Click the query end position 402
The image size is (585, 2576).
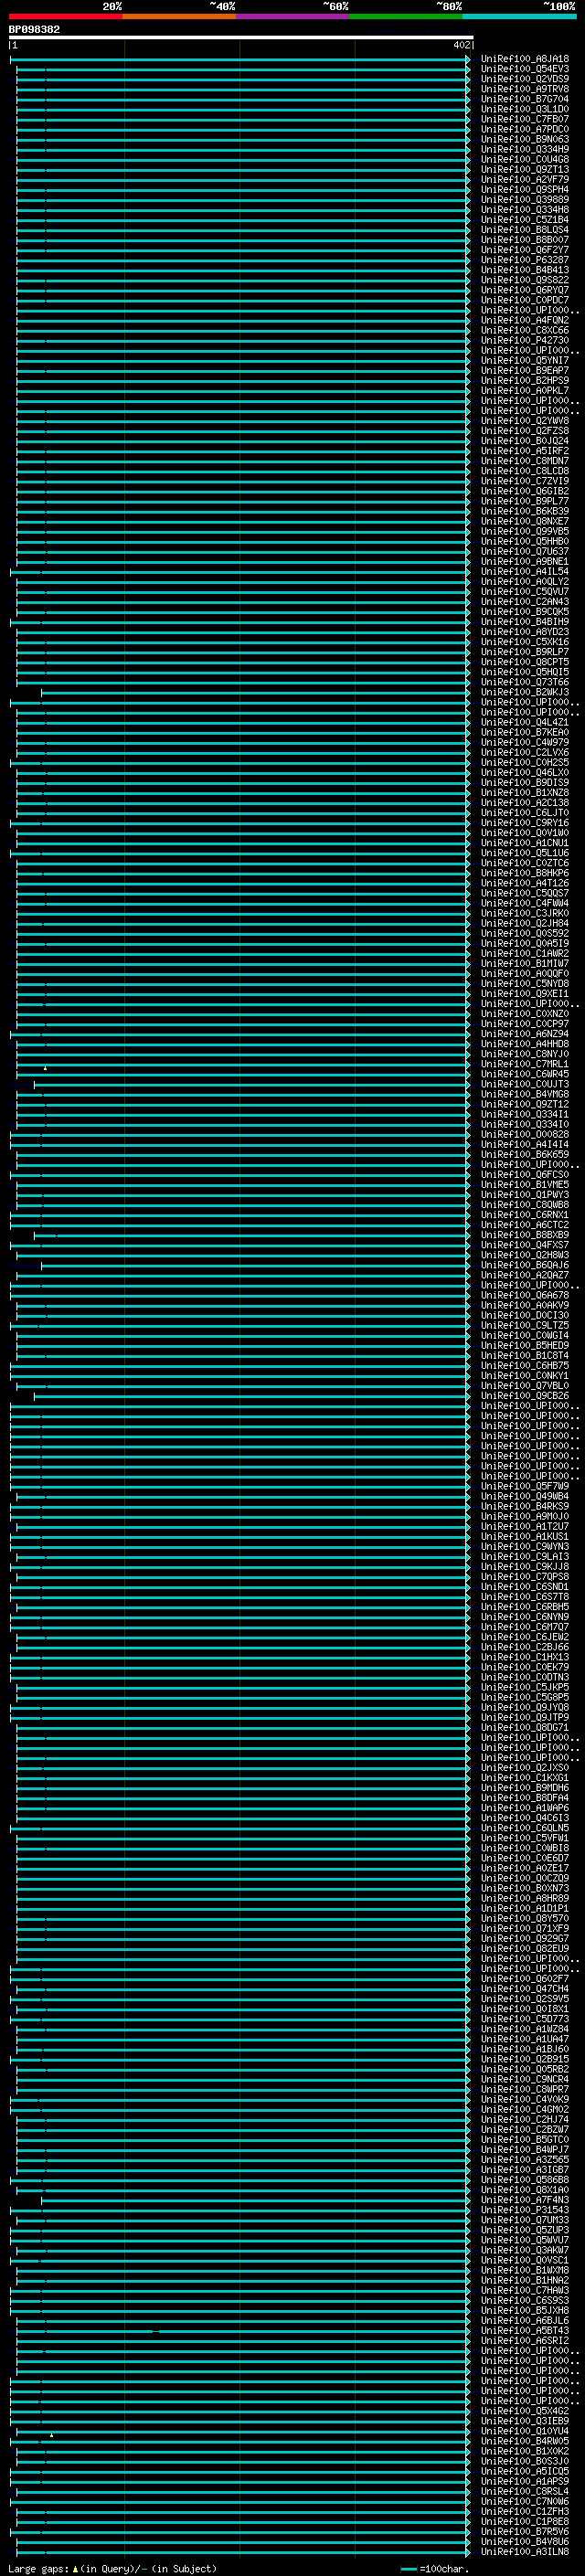coord(461,45)
